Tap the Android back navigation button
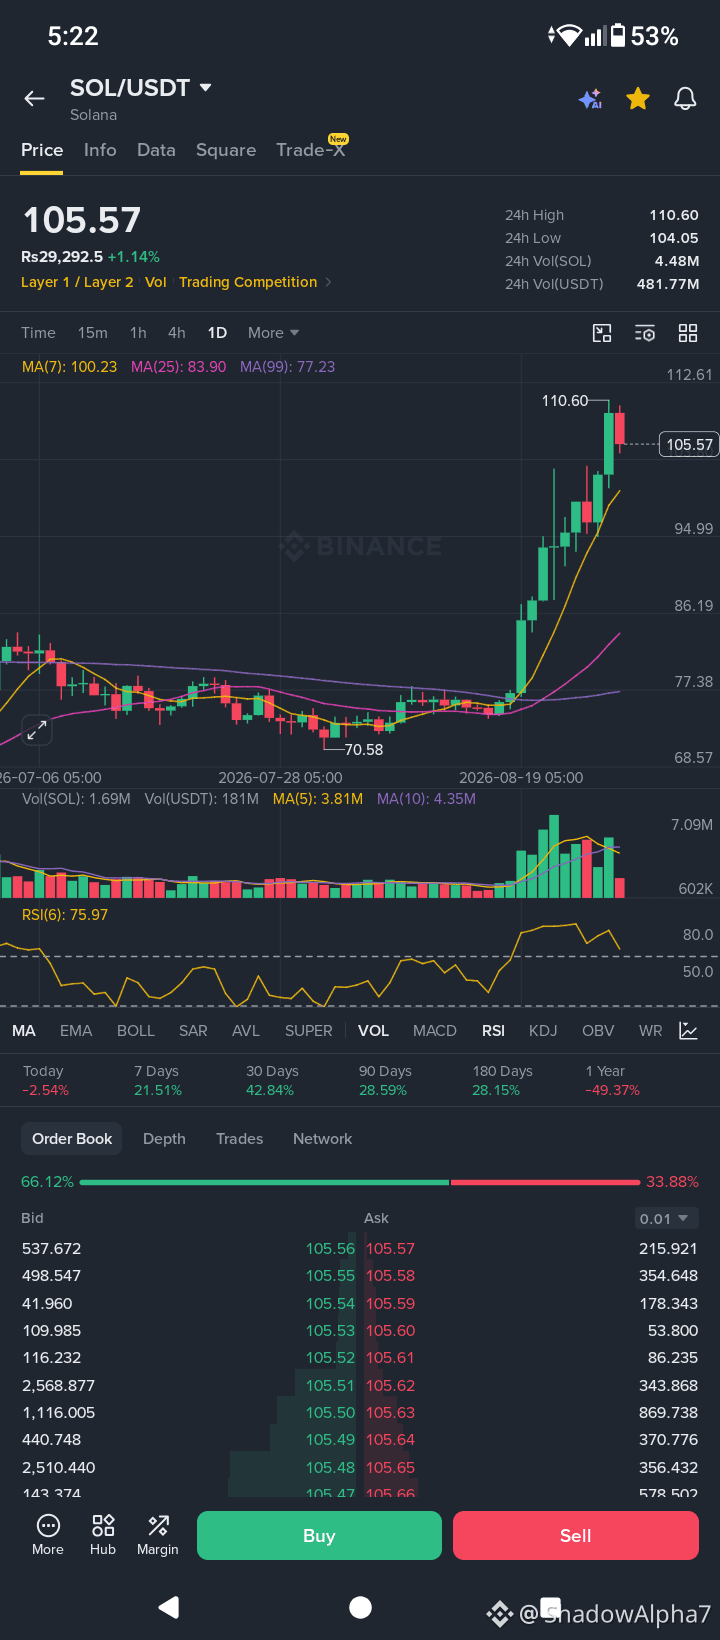Viewport: 720px width, 1640px height. 169,1607
